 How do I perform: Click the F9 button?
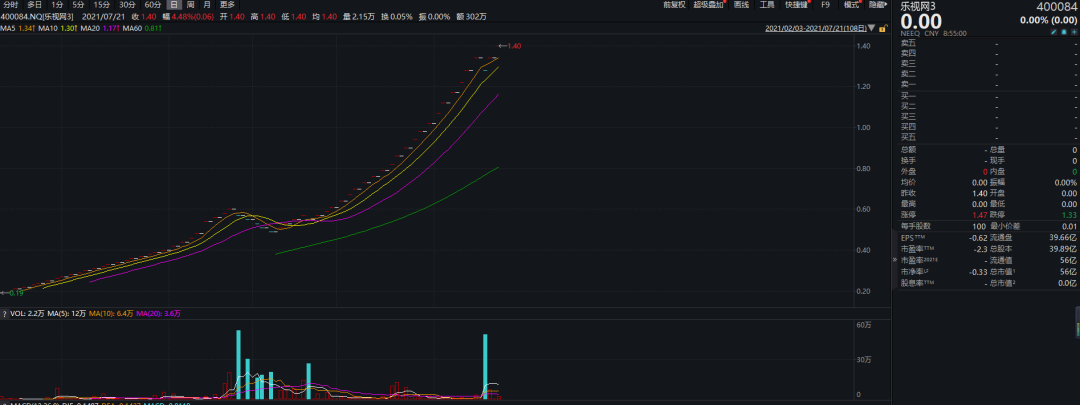click(826, 5)
